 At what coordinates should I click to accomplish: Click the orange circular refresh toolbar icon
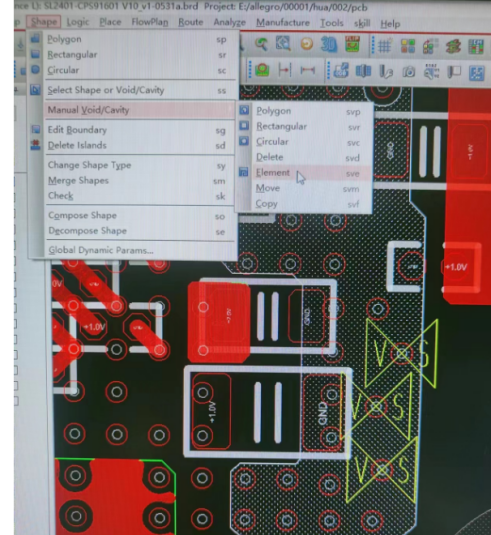click(x=306, y=44)
